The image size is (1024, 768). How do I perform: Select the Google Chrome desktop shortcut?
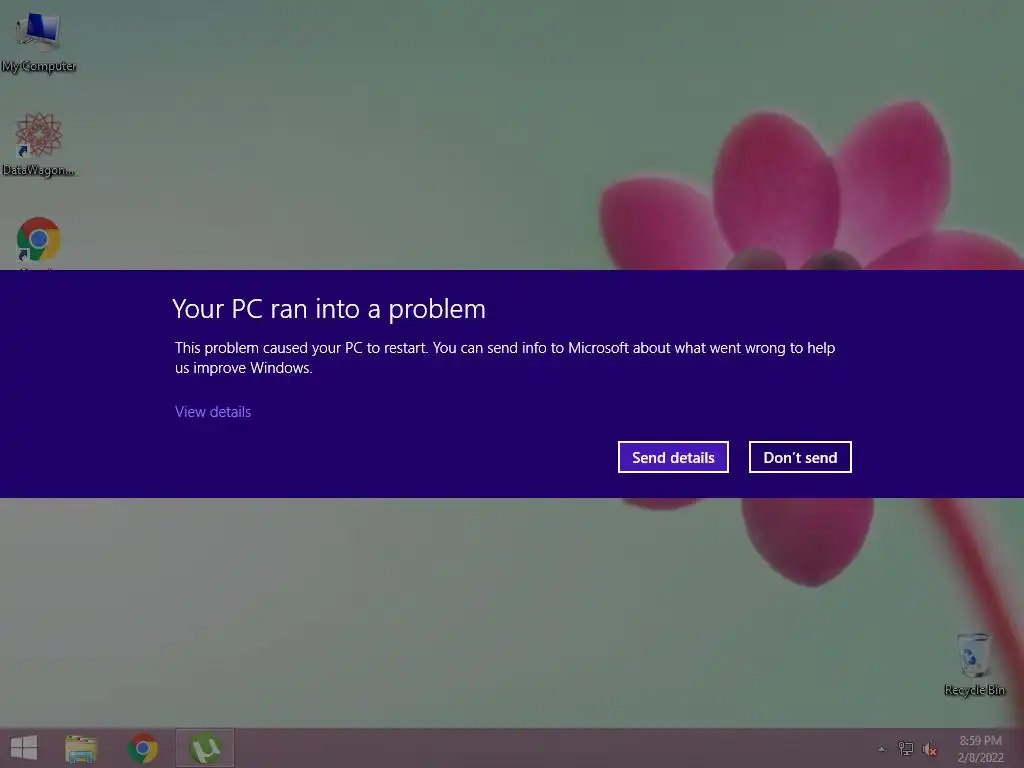39,242
